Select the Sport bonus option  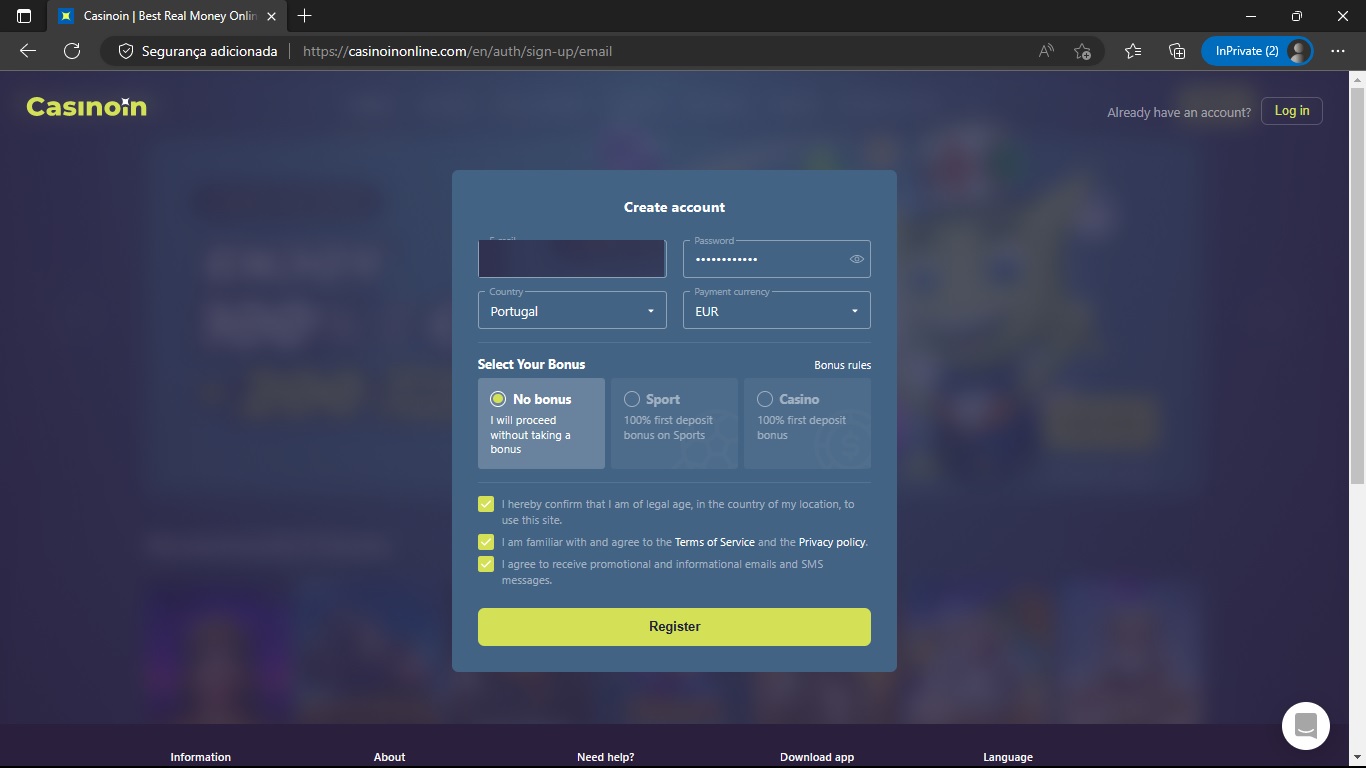coord(632,399)
